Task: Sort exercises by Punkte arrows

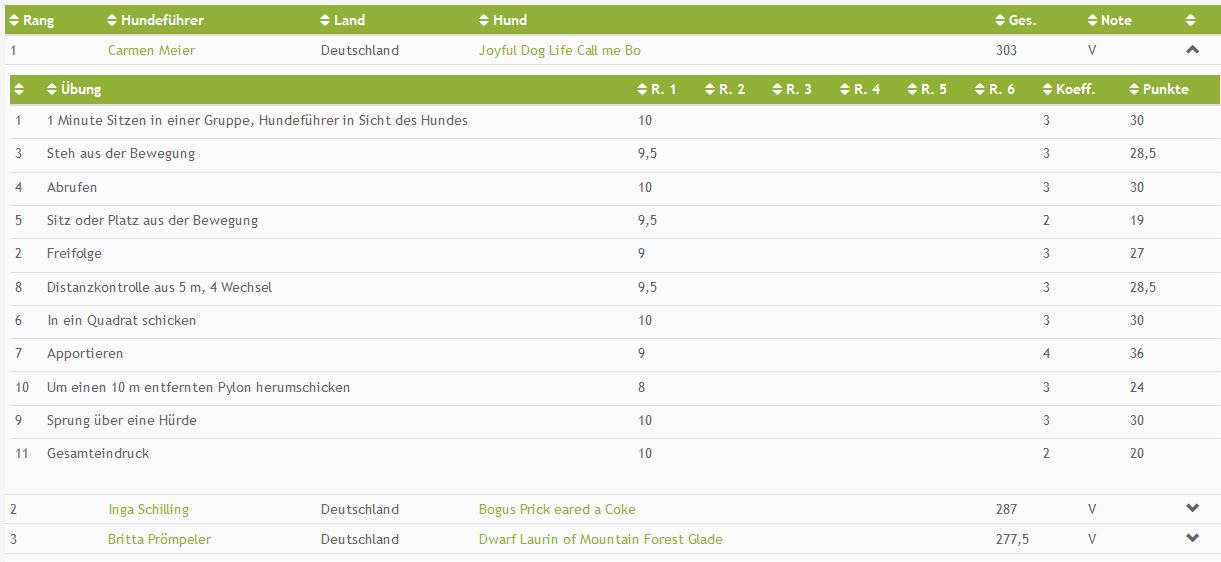Action: pos(1134,89)
